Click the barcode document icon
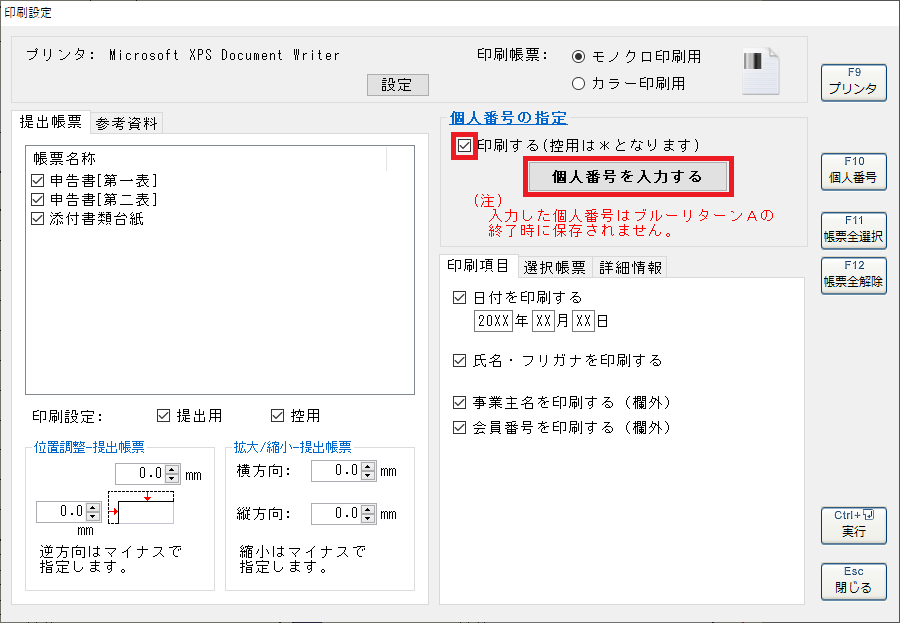 pyautogui.click(x=761, y=71)
